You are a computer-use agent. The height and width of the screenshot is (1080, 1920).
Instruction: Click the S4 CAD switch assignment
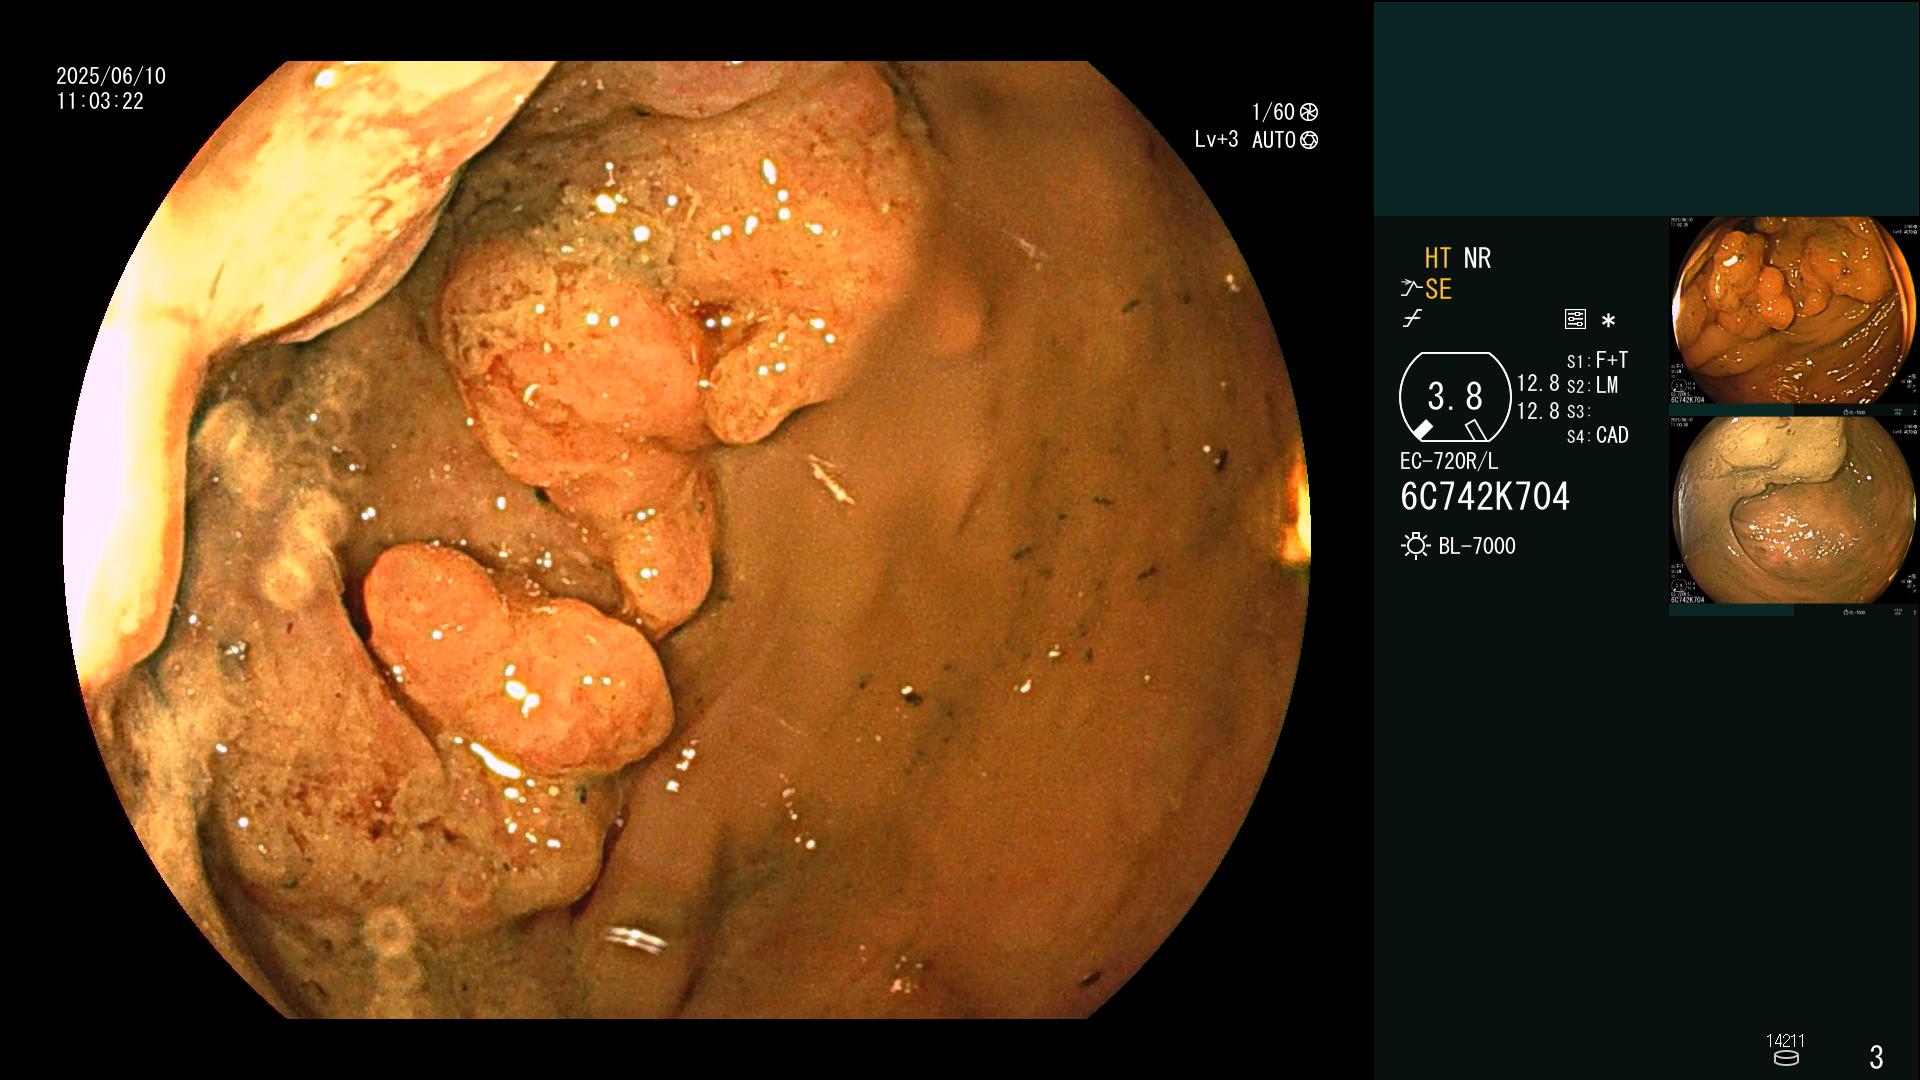[x=1598, y=436]
